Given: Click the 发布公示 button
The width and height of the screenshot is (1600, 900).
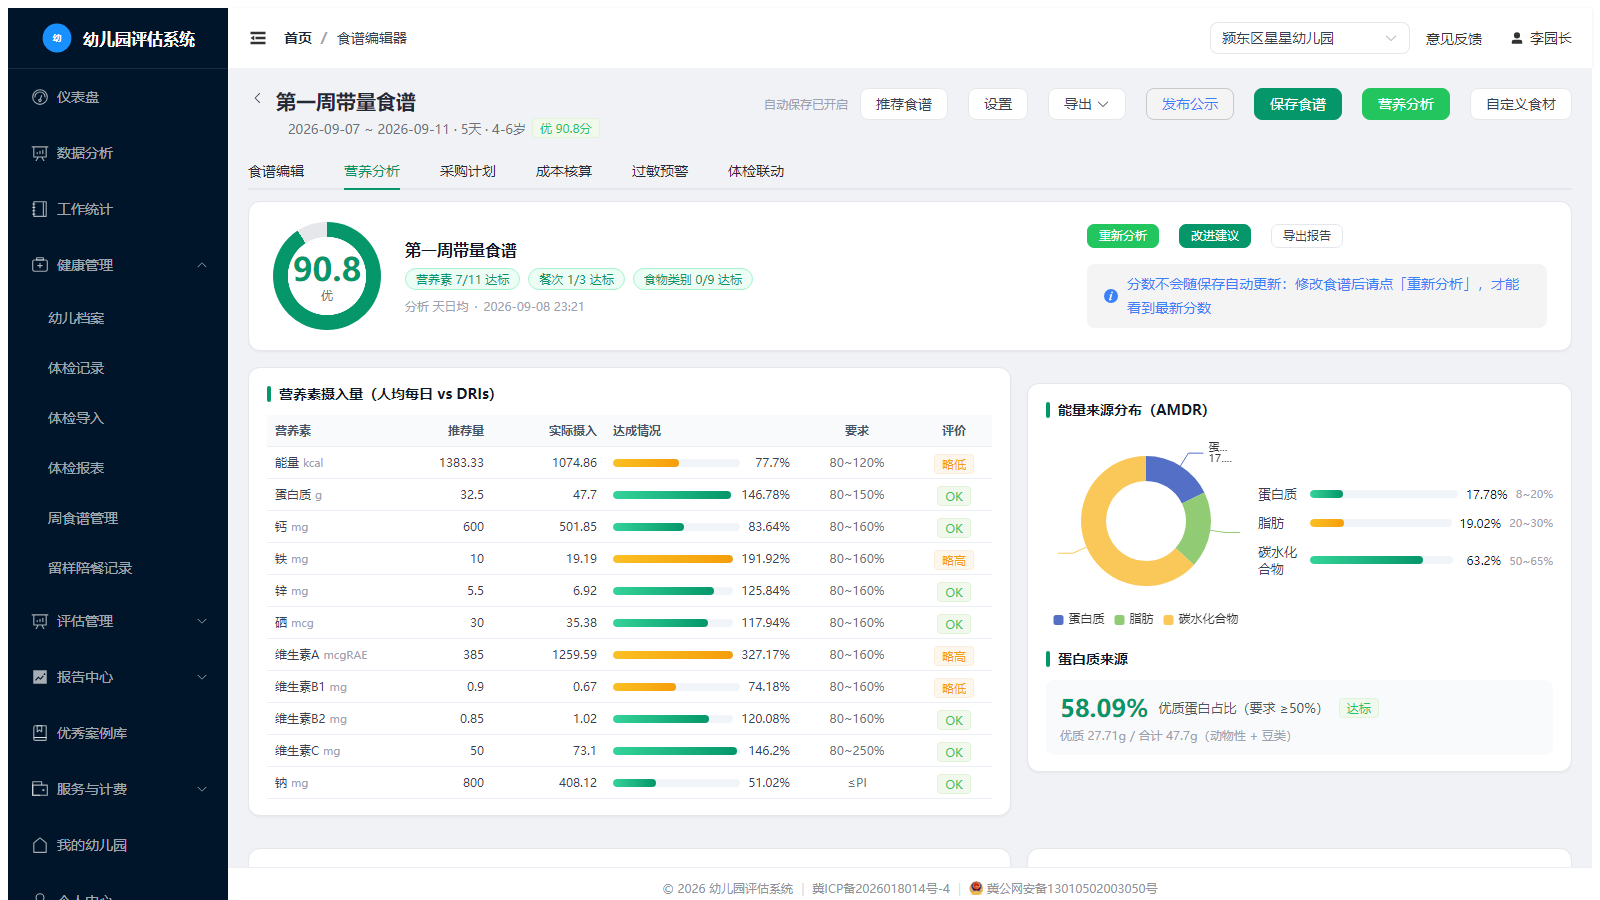Looking at the screenshot, I should point(1190,104).
